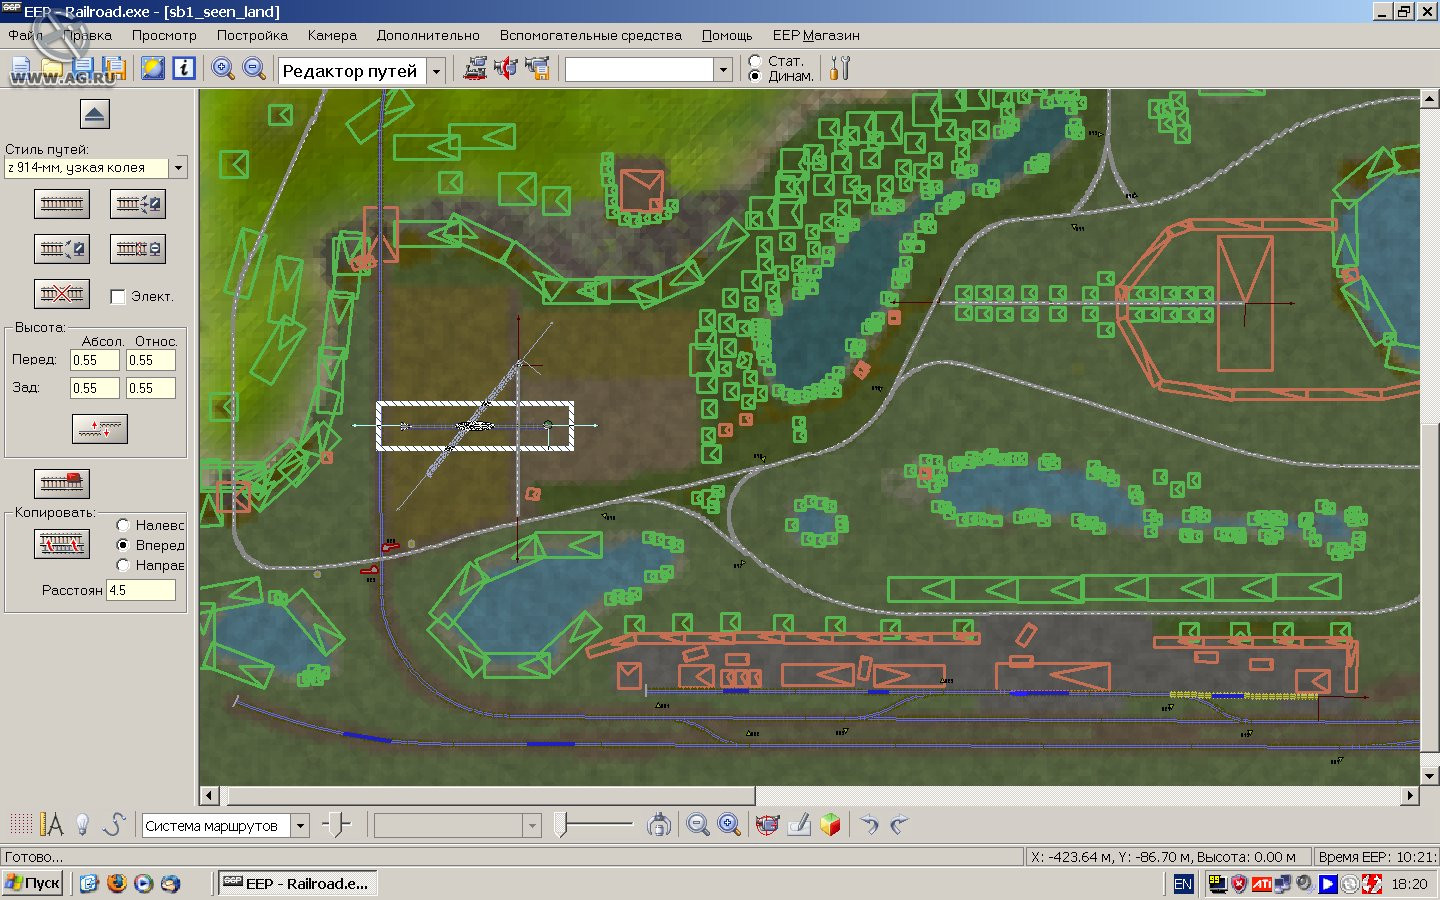This screenshot has width=1440, height=900.
Task: Select the Стат. radio button
Action: [755, 61]
